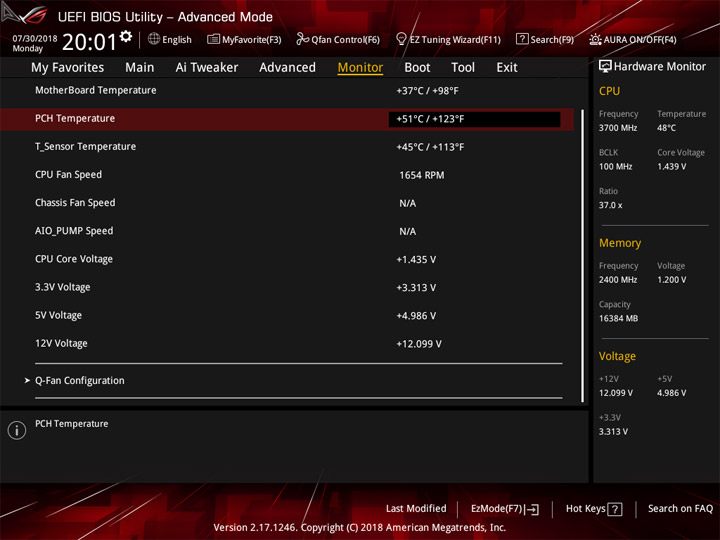Select CPU Fan Speed row
The height and width of the screenshot is (540, 720).
[x=287, y=175]
